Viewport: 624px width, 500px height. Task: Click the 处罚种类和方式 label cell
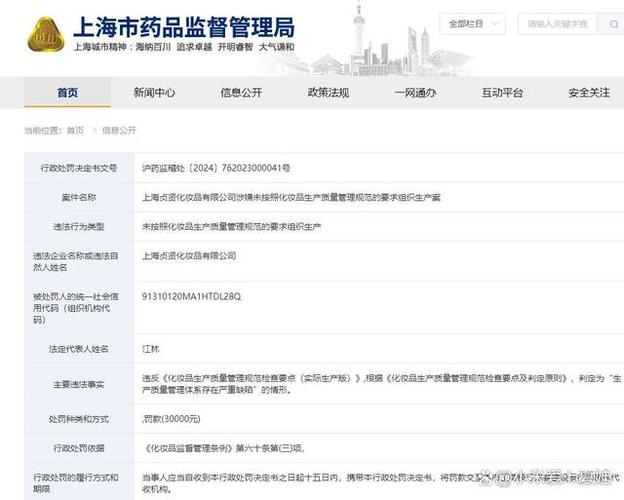[x=79, y=419]
